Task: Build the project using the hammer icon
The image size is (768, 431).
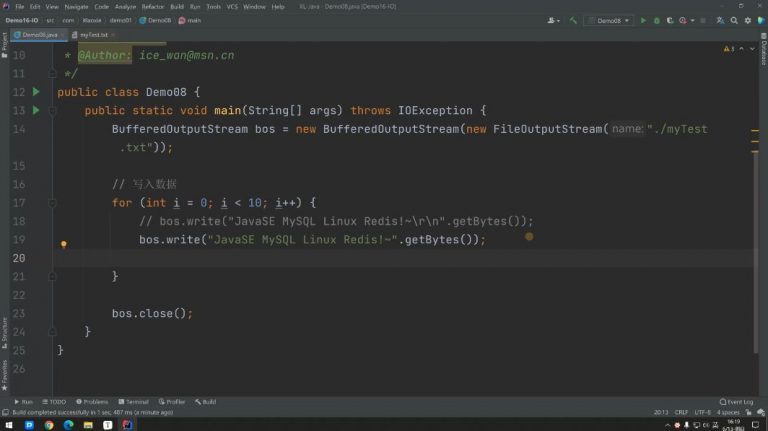Action: tap(574, 19)
